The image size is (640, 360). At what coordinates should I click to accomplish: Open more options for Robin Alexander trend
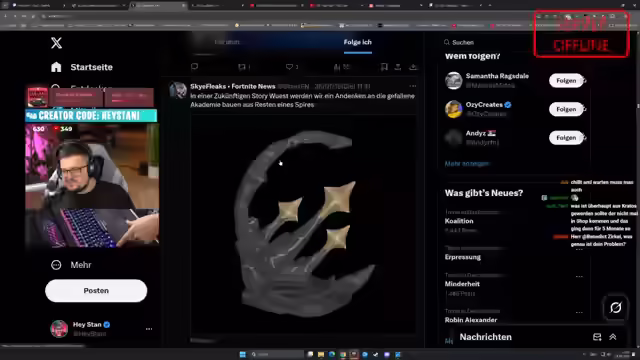point(579,312)
